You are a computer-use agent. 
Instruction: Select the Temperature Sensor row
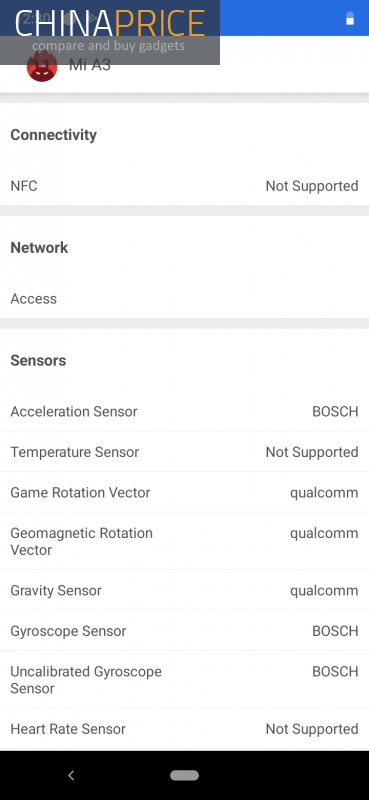point(184,452)
